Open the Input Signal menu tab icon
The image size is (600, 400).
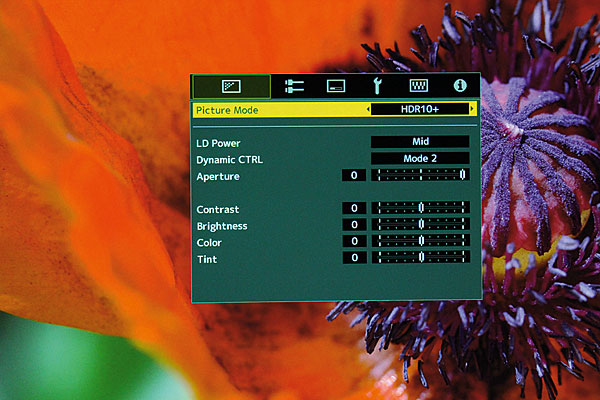click(294, 86)
